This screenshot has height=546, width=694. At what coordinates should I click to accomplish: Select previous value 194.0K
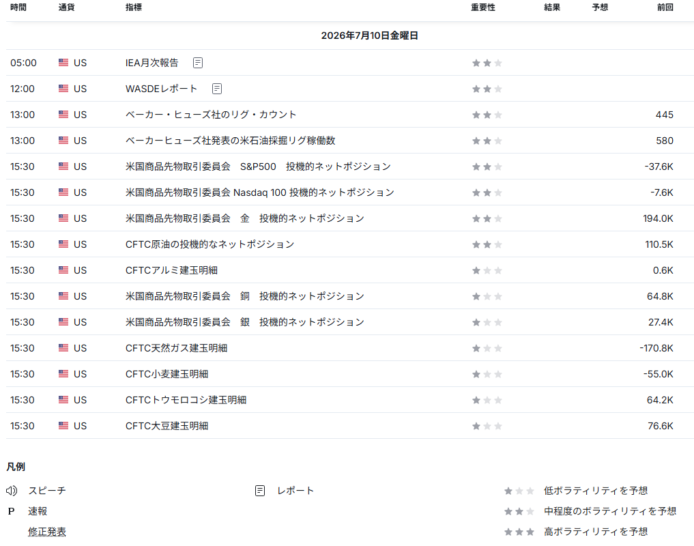[x=658, y=219]
